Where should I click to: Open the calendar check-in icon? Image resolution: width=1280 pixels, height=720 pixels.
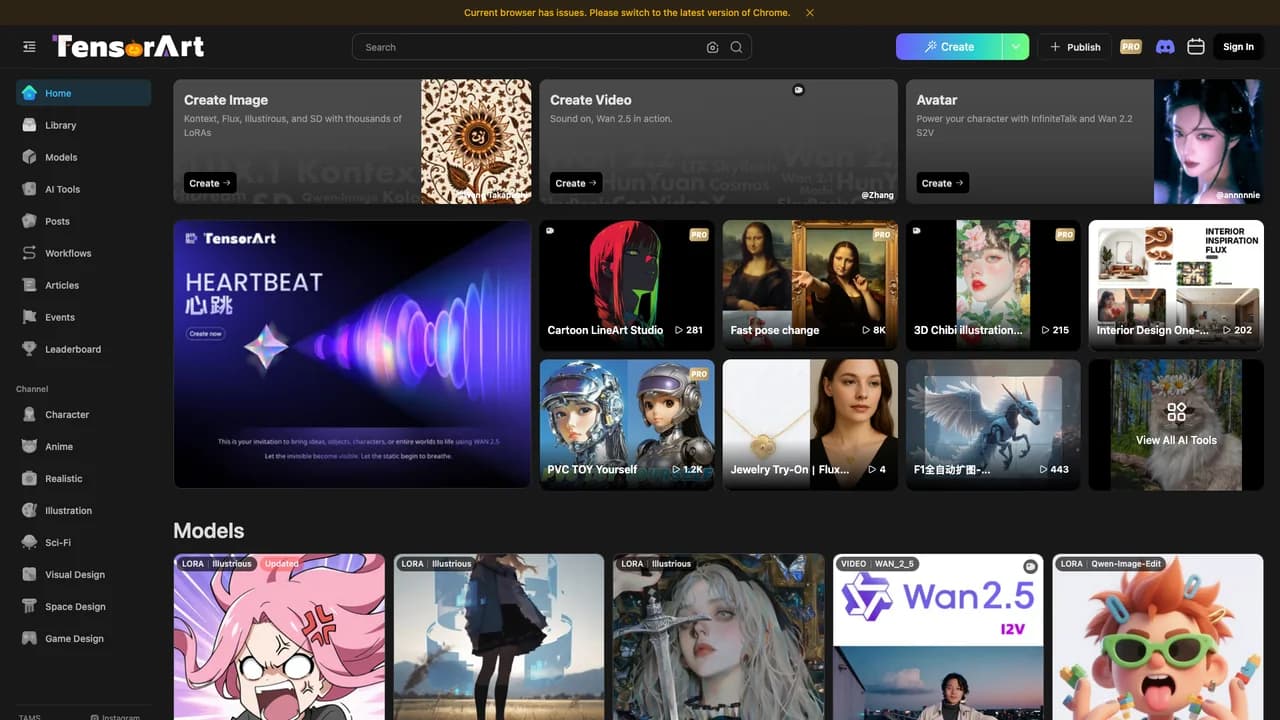coord(1195,47)
